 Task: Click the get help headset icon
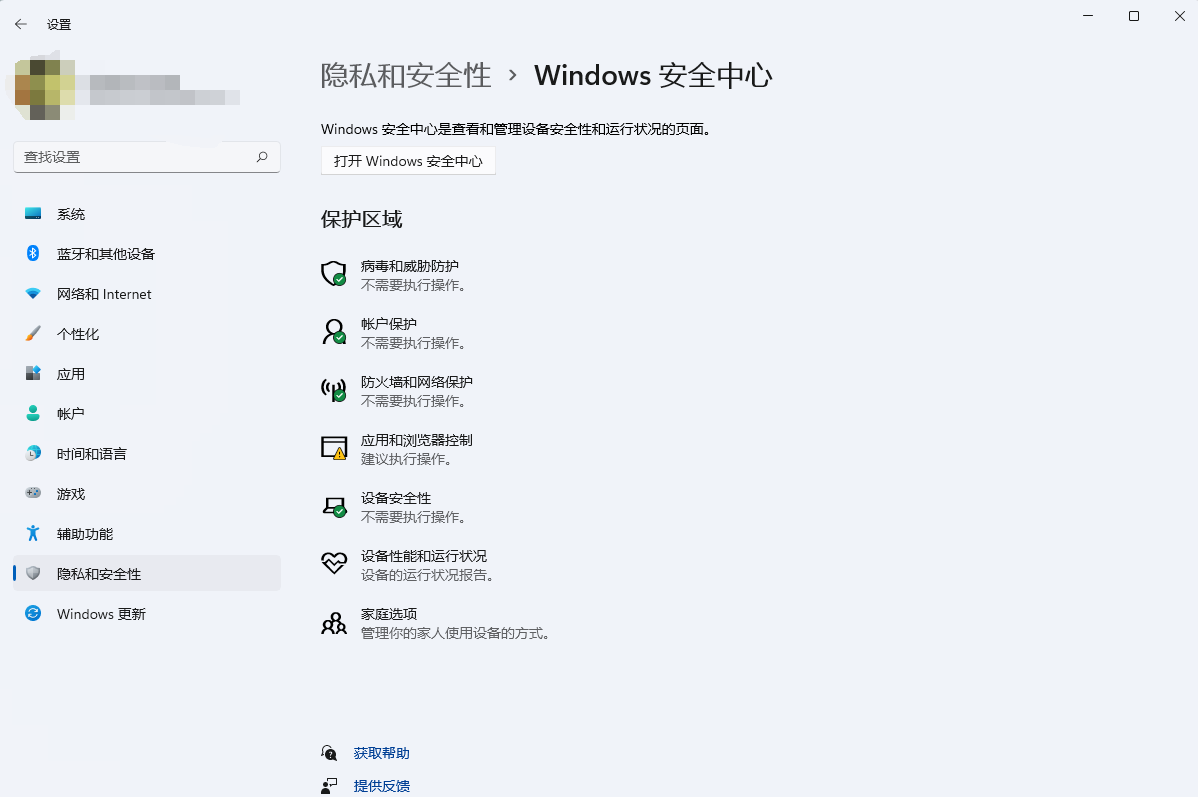[x=329, y=753]
